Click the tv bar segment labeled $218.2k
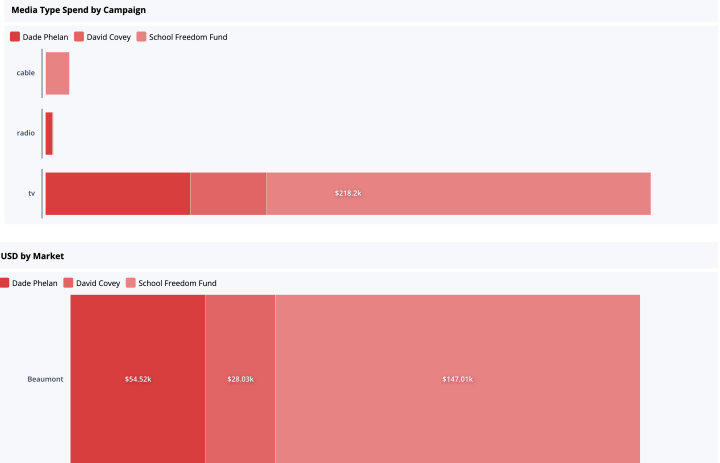Viewport: 720px width, 463px height. click(x=458, y=193)
